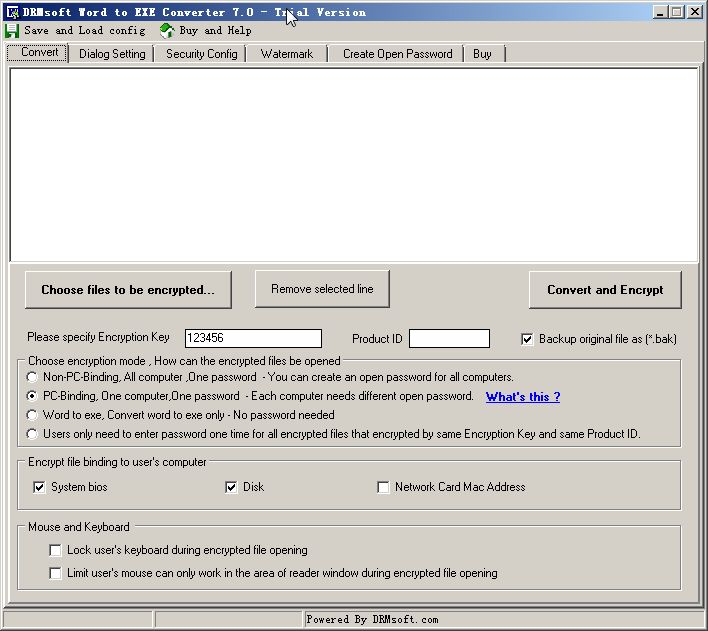The height and width of the screenshot is (631, 708).
Task: Toggle the Disk binding checkbox
Action: [x=231, y=487]
